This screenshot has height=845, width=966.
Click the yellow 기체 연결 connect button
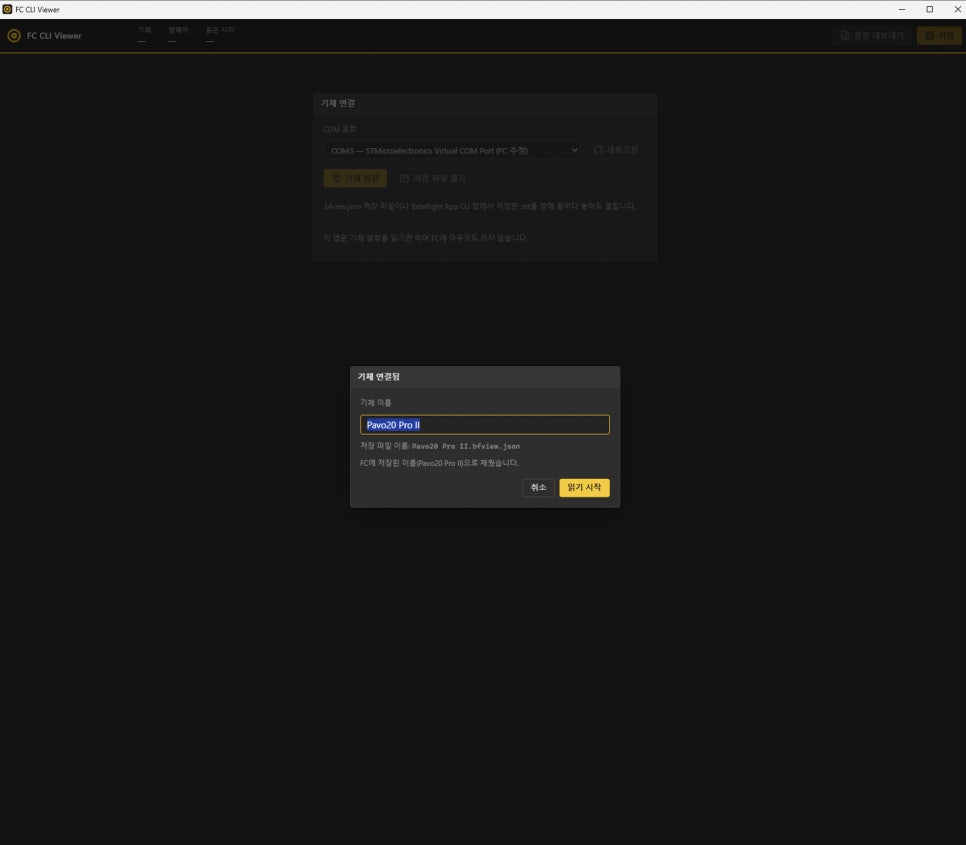tap(355, 178)
